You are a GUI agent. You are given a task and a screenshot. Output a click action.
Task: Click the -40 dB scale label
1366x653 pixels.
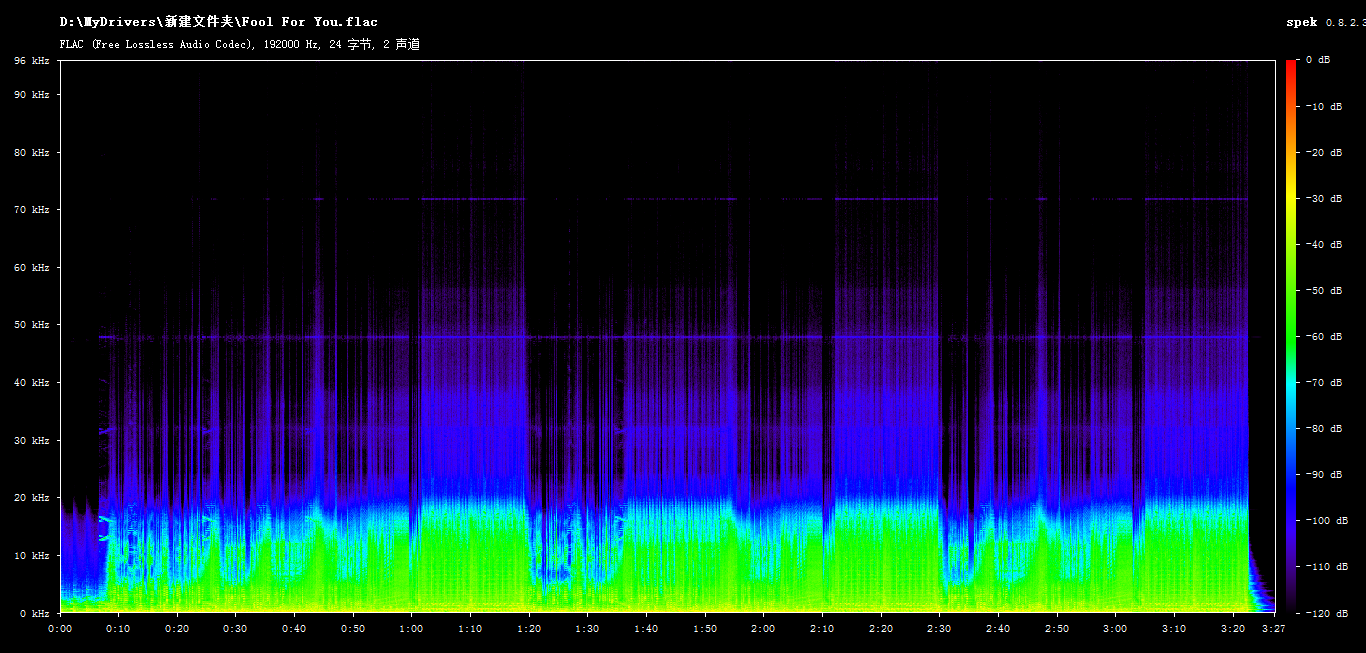(x=1322, y=245)
